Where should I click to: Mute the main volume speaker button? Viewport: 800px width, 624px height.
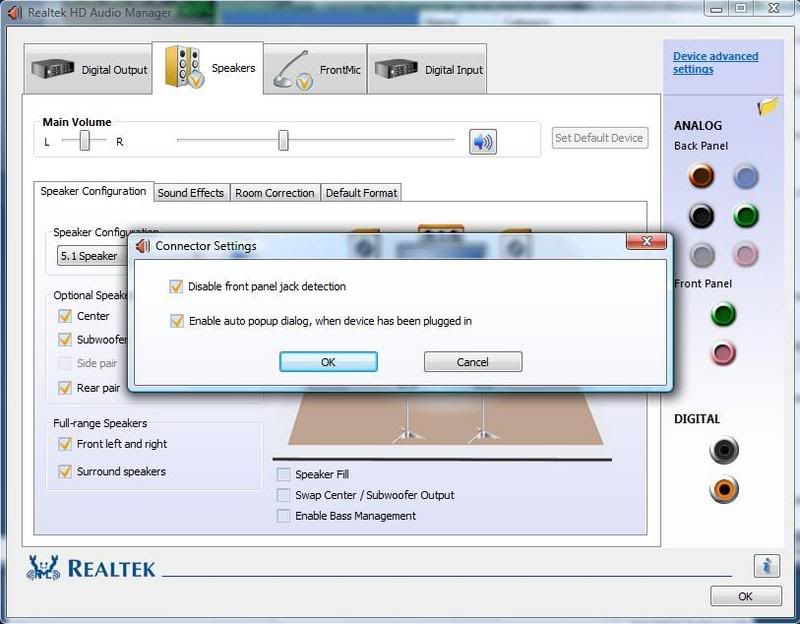pyautogui.click(x=483, y=141)
